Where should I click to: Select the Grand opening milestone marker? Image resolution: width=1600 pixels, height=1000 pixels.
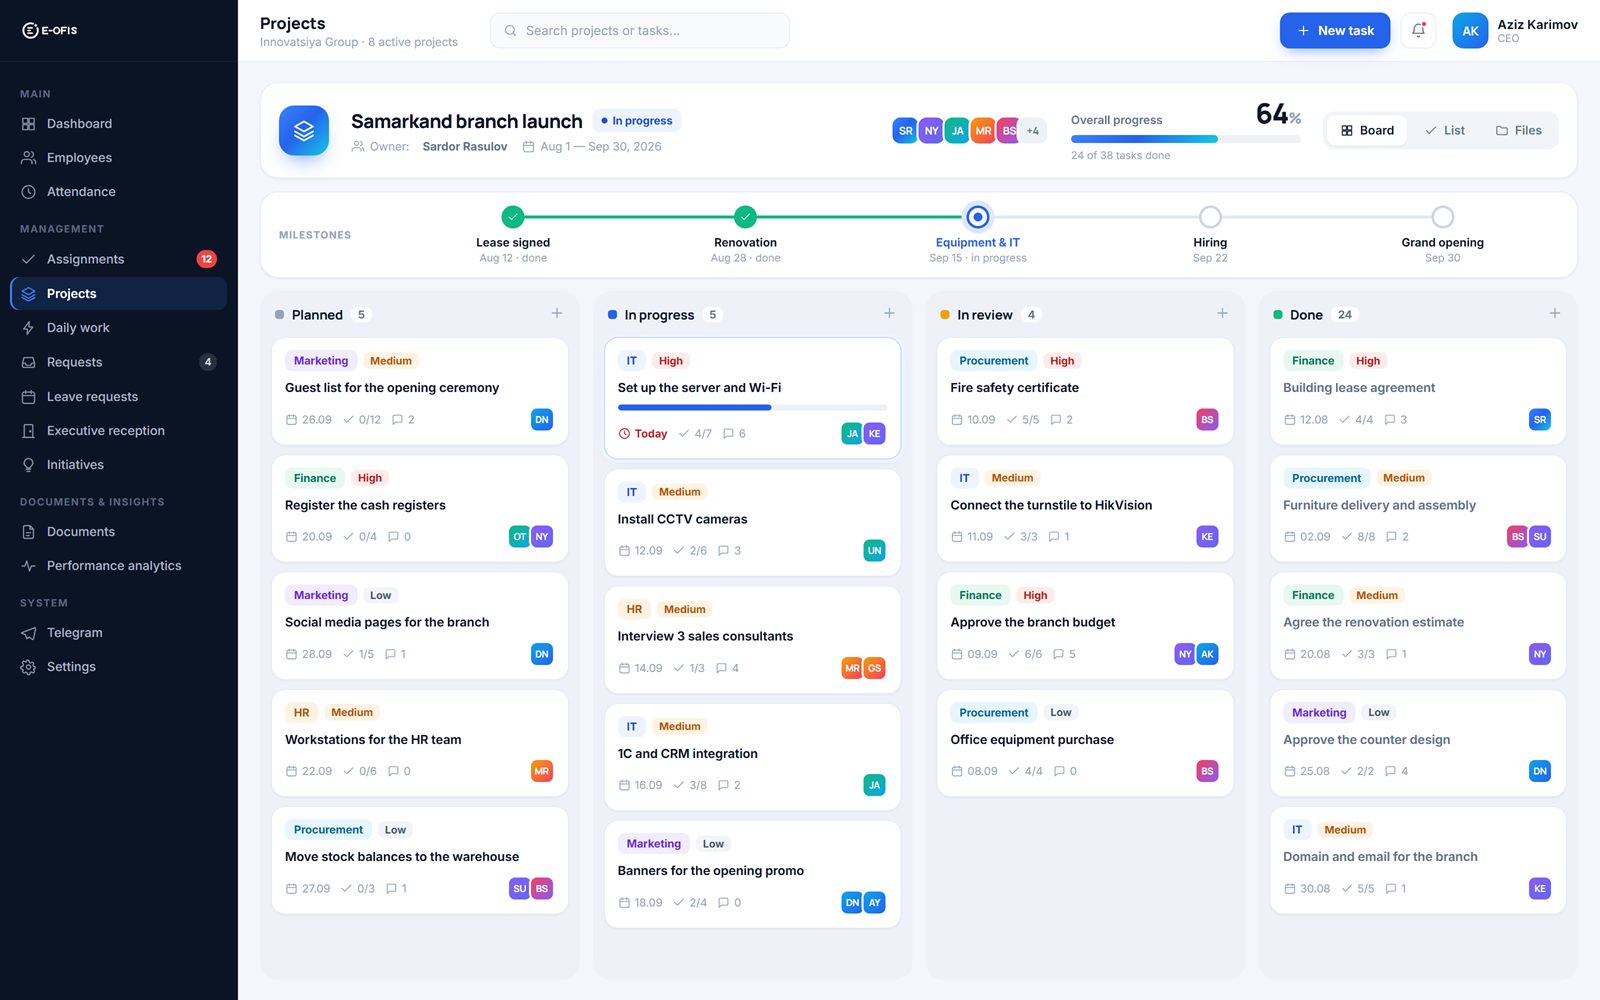click(1442, 217)
